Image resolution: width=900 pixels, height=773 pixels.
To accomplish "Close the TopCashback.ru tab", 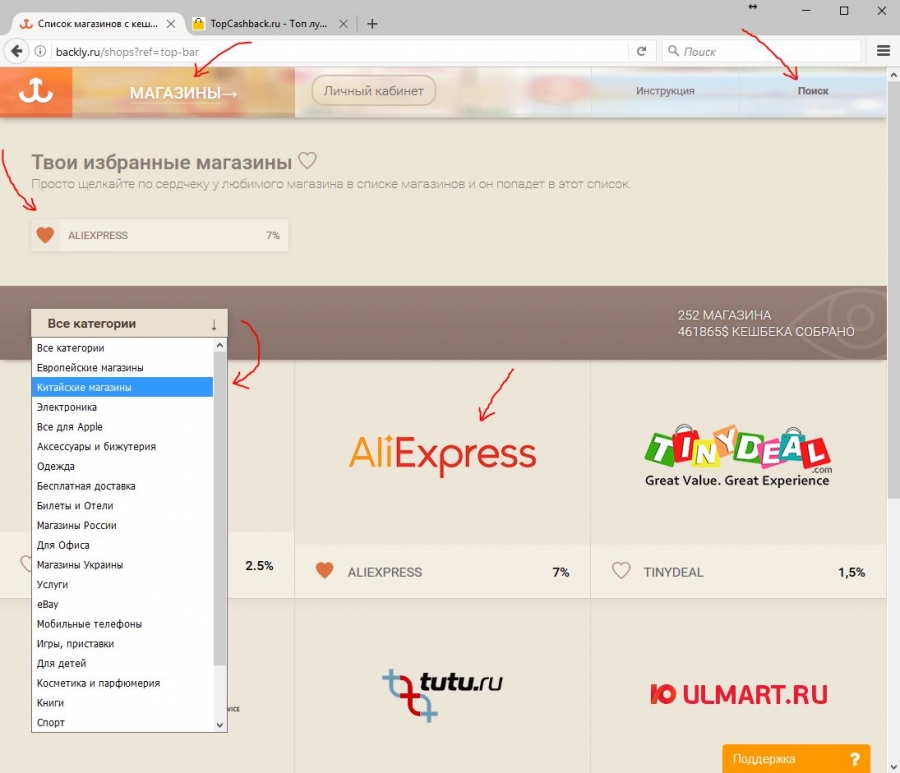I will click(343, 24).
